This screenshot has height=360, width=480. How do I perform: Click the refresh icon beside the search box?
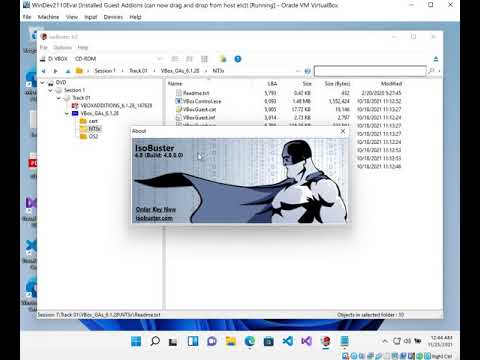pos(307,71)
